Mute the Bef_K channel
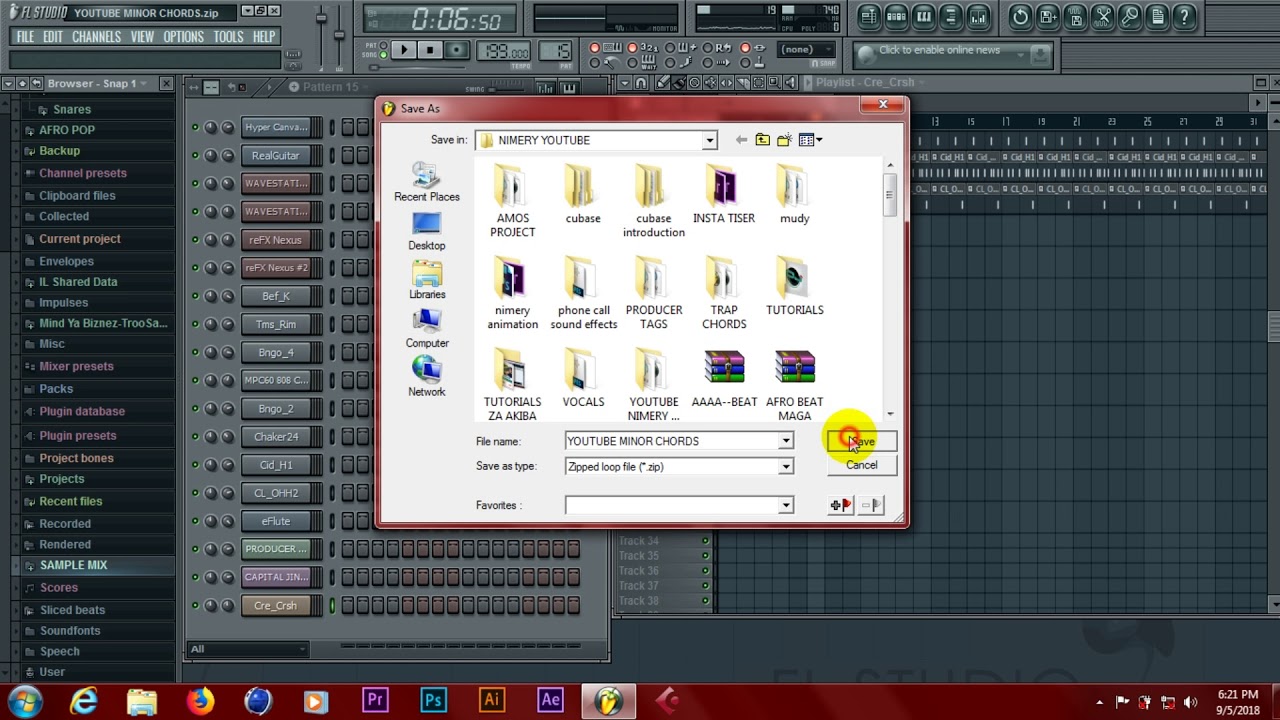Screen dimensions: 1280x720 click(195, 296)
